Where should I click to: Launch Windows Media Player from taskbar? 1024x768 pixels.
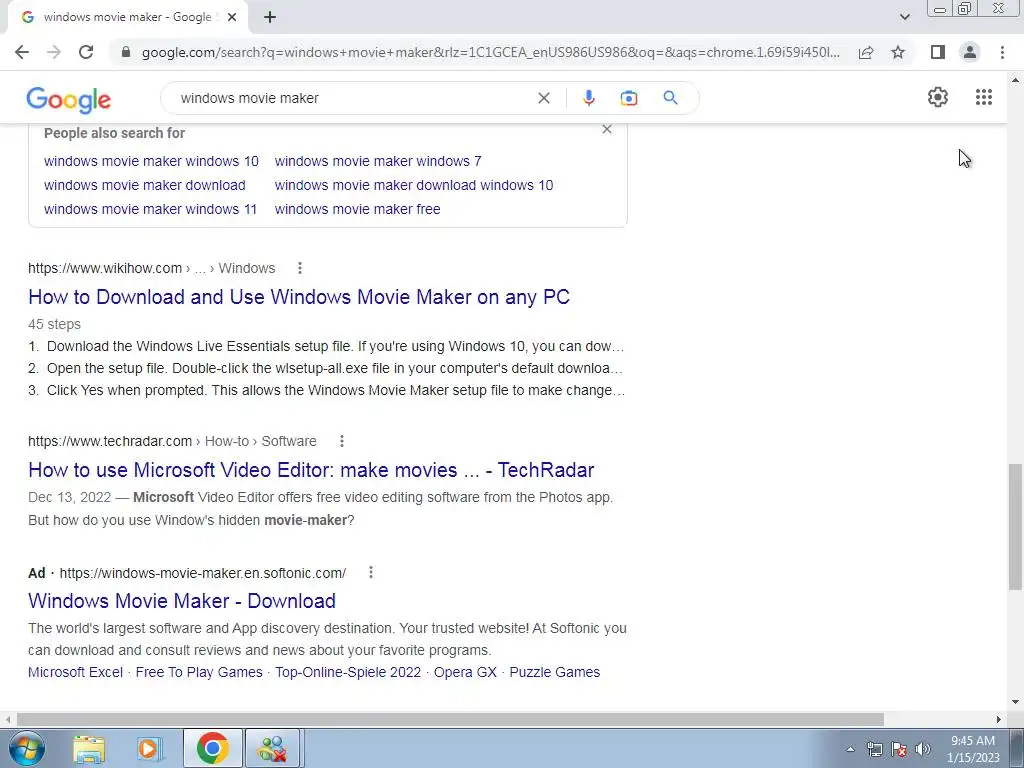[149, 748]
